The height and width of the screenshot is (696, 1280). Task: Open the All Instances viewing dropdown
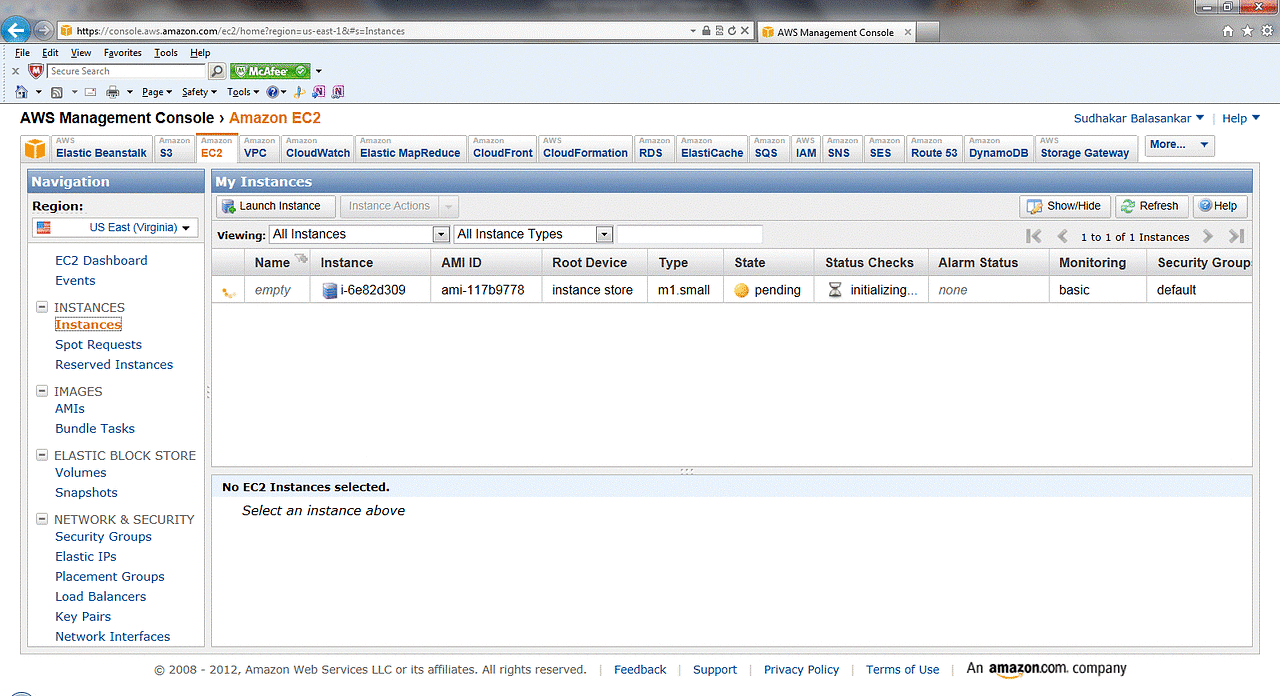point(359,234)
